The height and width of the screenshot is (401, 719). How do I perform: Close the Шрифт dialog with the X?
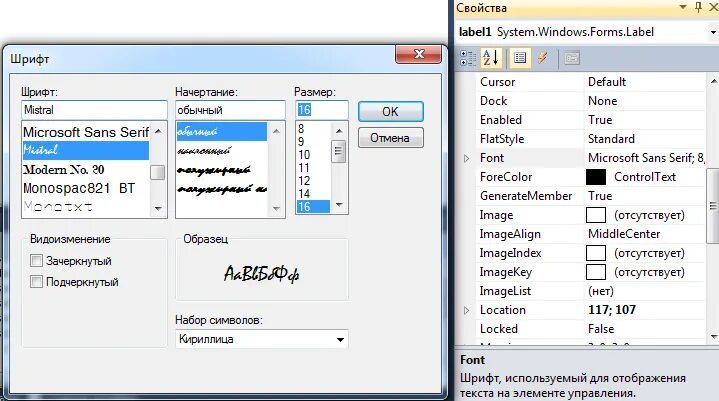tap(418, 54)
